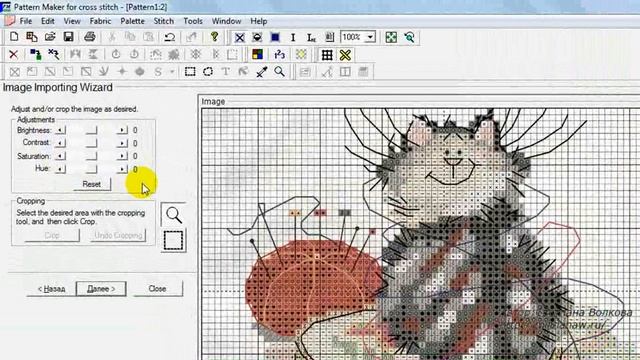
Task: Open the Window menu
Action: click(226, 21)
